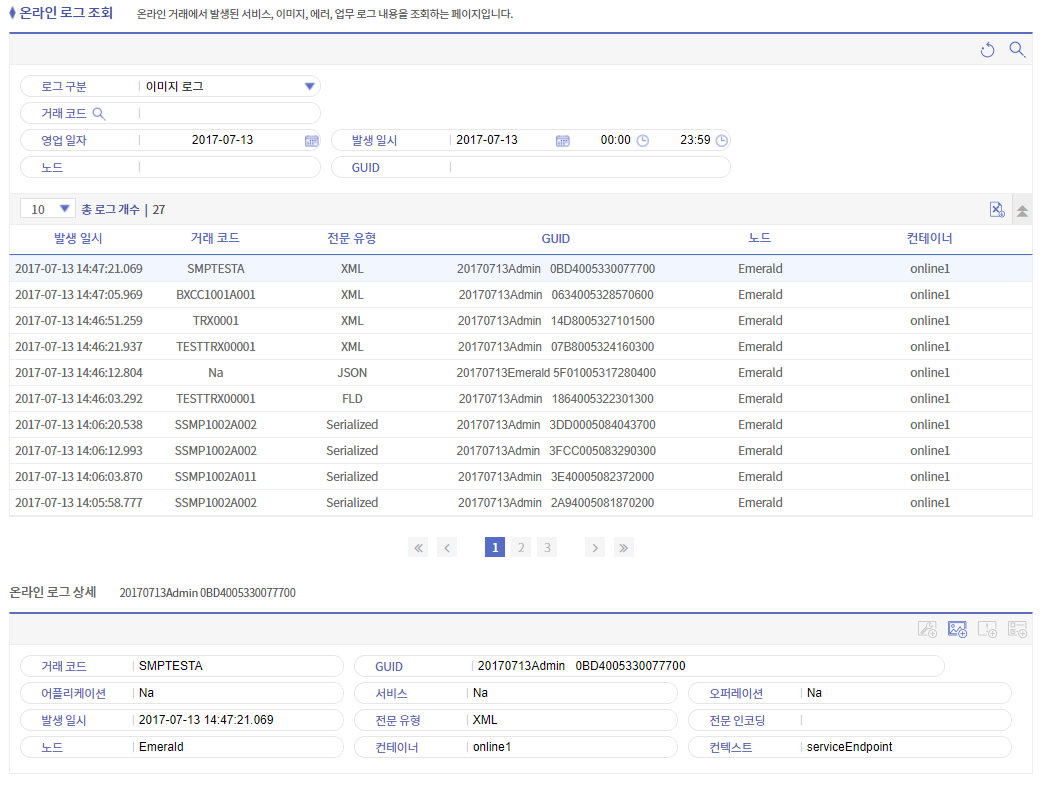The height and width of the screenshot is (791, 1049).
Task: Open the clock icon next to 23:59
Action: pos(722,141)
